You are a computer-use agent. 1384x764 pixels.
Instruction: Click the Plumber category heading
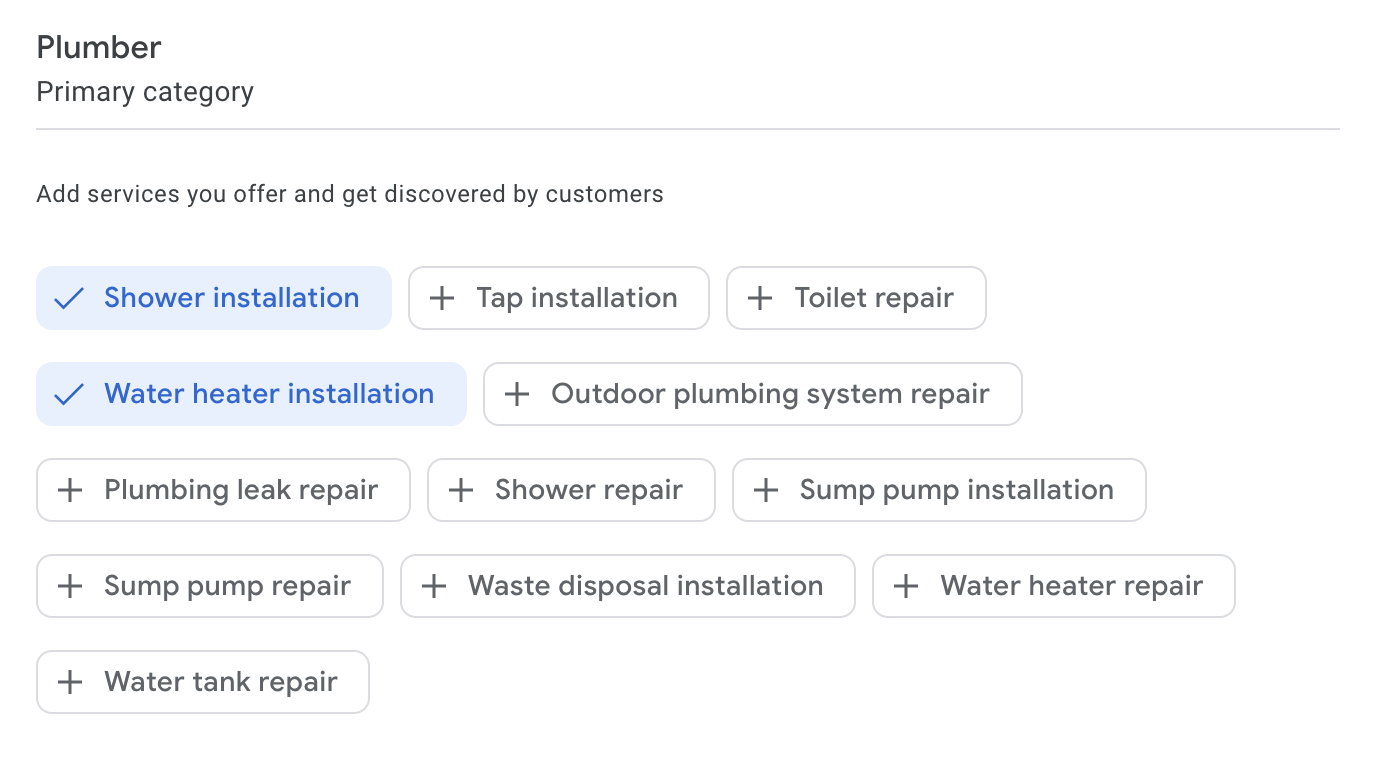[98, 46]
